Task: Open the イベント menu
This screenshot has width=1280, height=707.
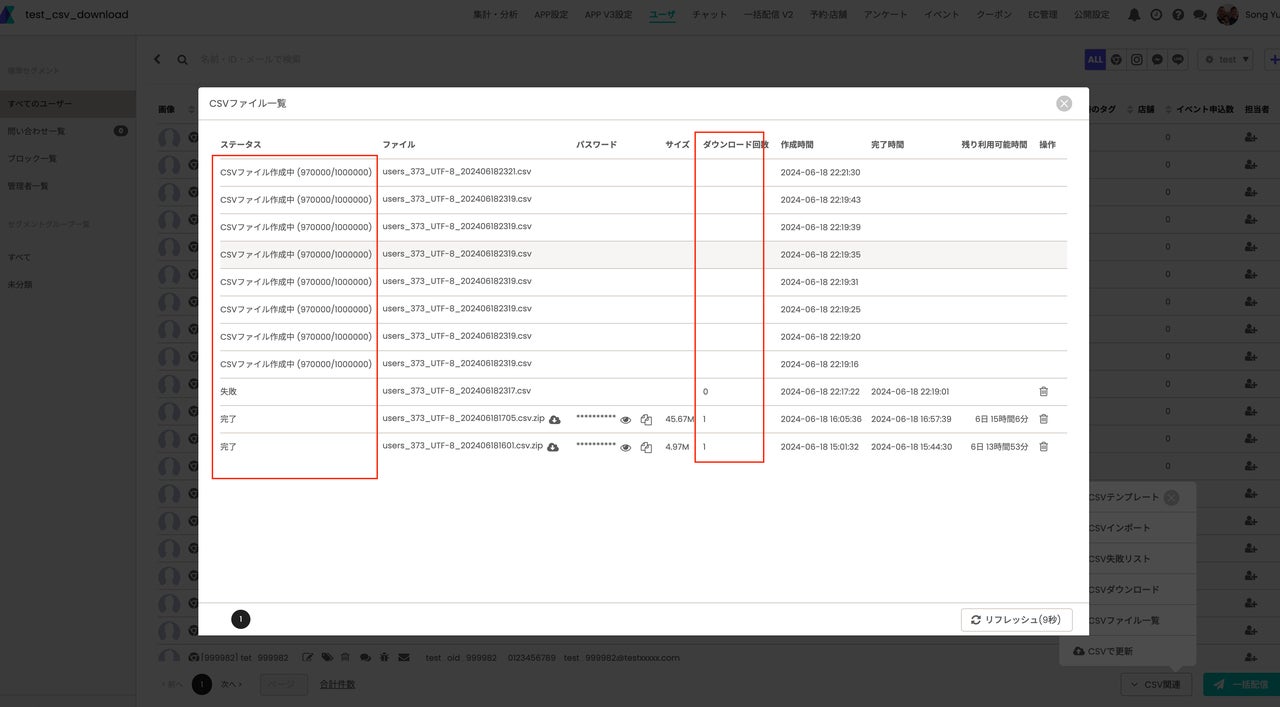Action: (x=941, y=15)
